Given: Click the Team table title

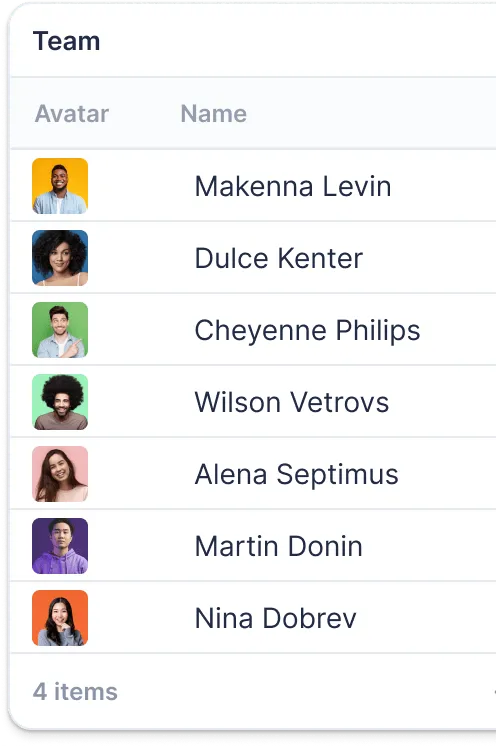Looking at the screenshot, I should [67, 41].
